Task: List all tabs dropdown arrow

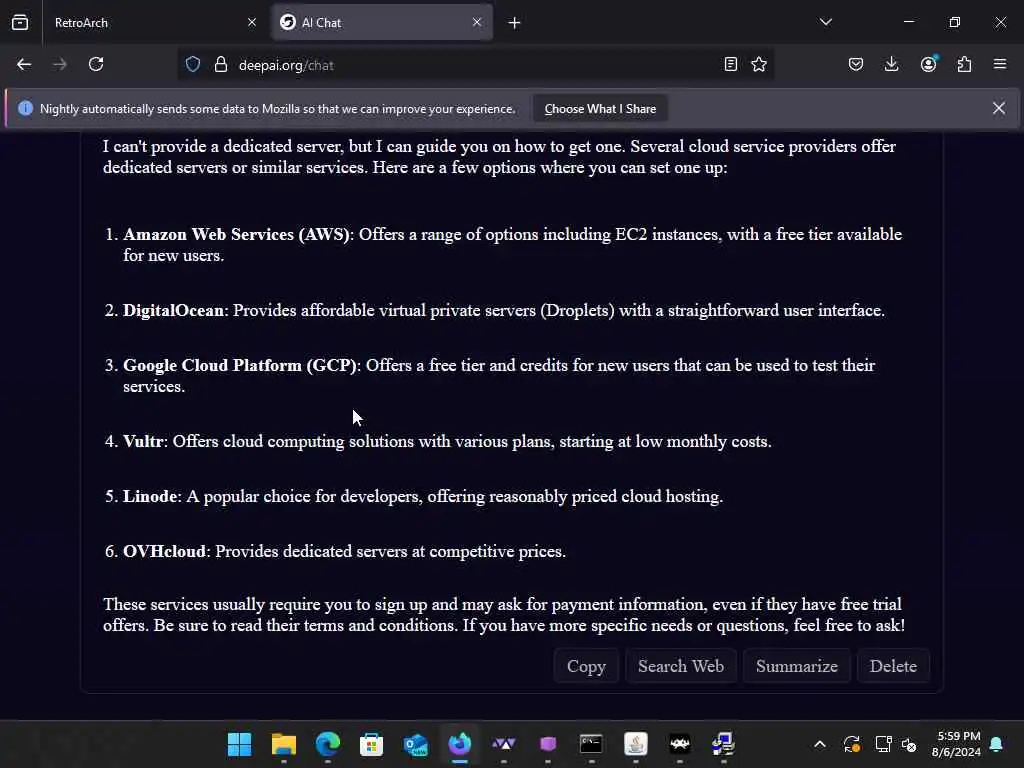Action: (825, 22)
